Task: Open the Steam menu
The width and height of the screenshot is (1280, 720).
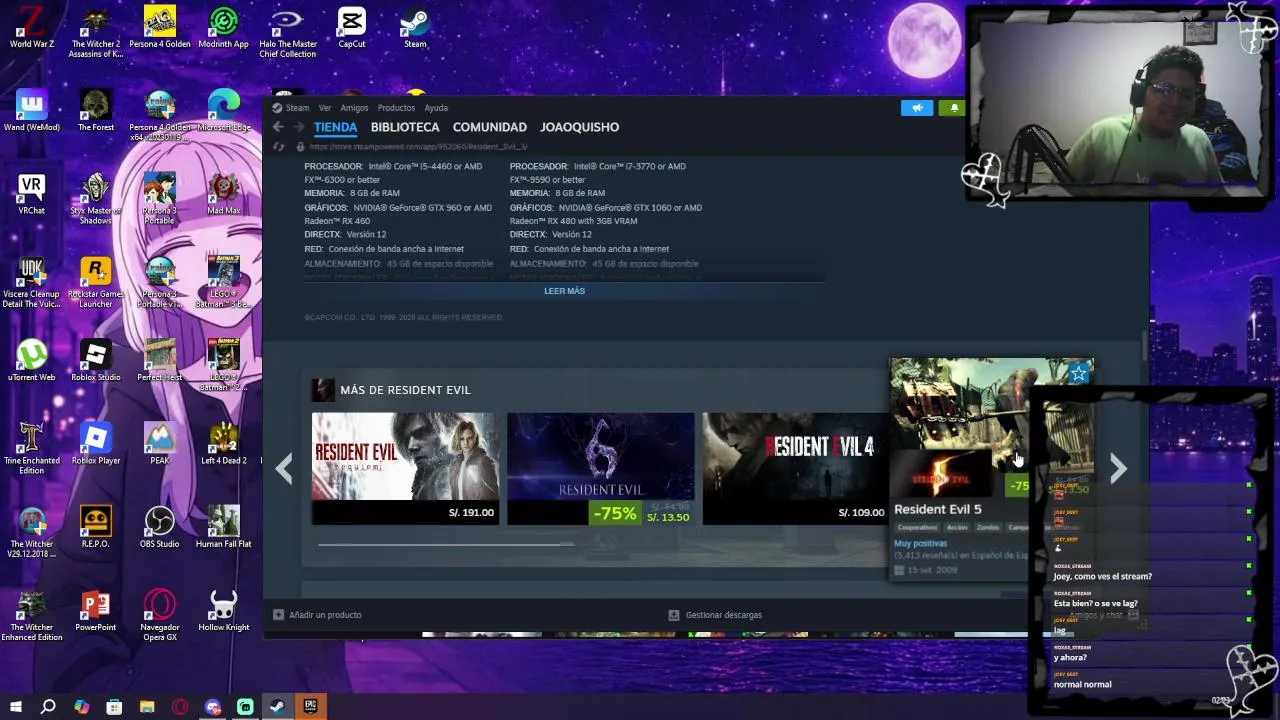Action: tap(297, 108)
